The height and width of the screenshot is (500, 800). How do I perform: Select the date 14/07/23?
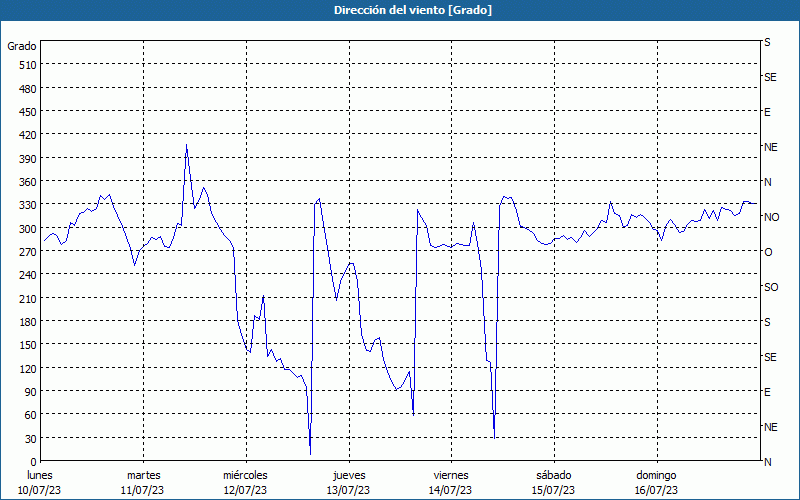click(451, 490)
